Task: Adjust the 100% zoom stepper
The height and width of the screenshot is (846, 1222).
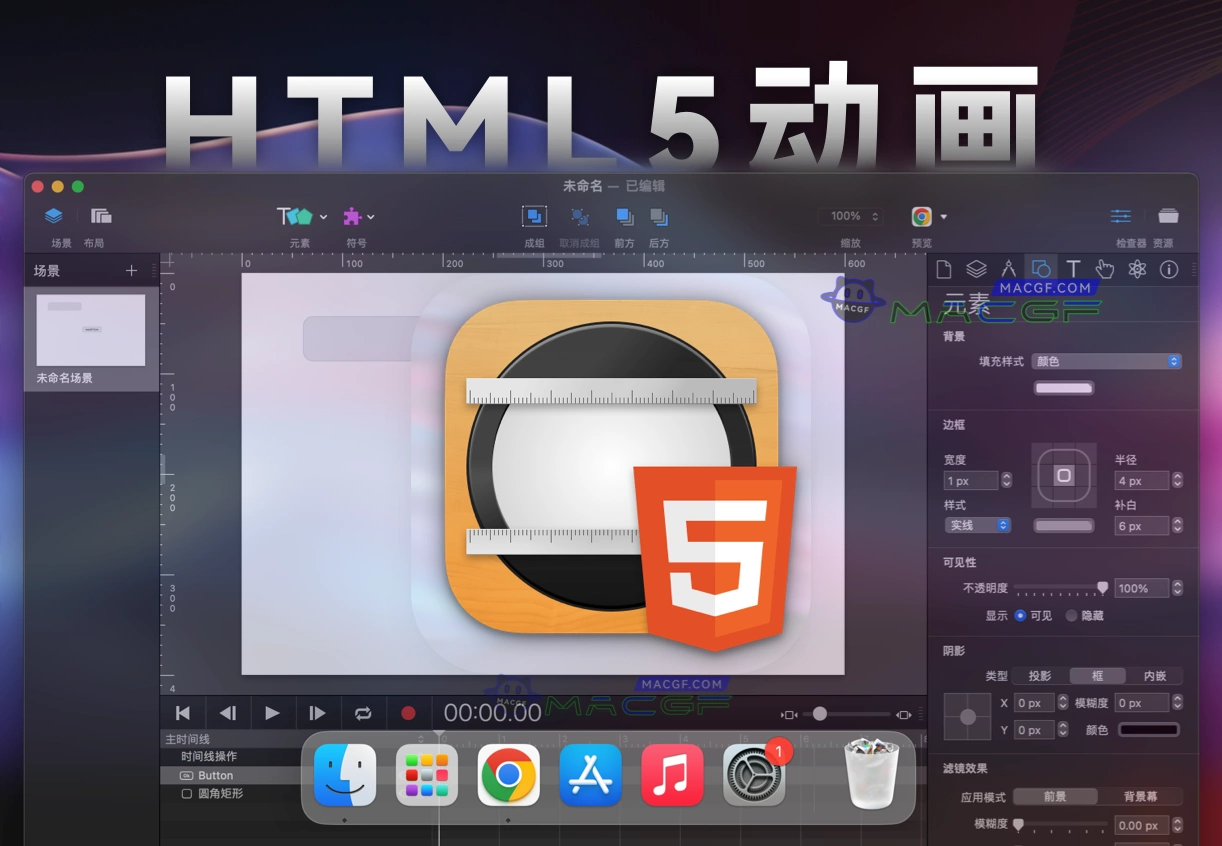Action: 876,216
